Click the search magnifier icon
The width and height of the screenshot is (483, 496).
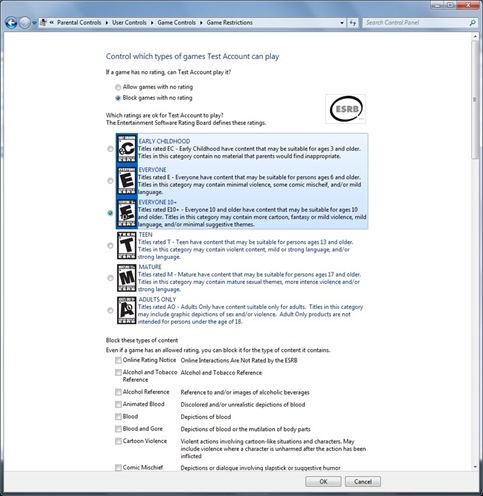(472, 23)
